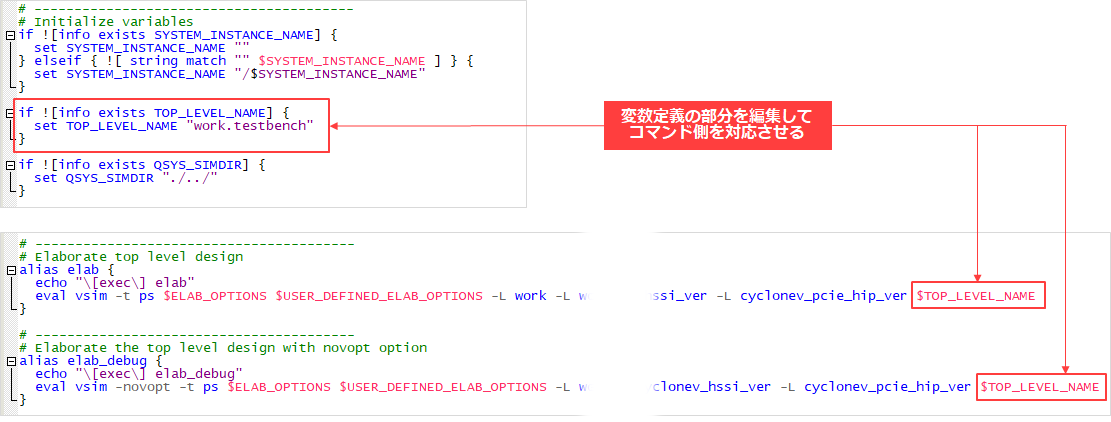Select $TOP_LEVEL_NAME in the elab_debug command

click(x=1041, y=387)
